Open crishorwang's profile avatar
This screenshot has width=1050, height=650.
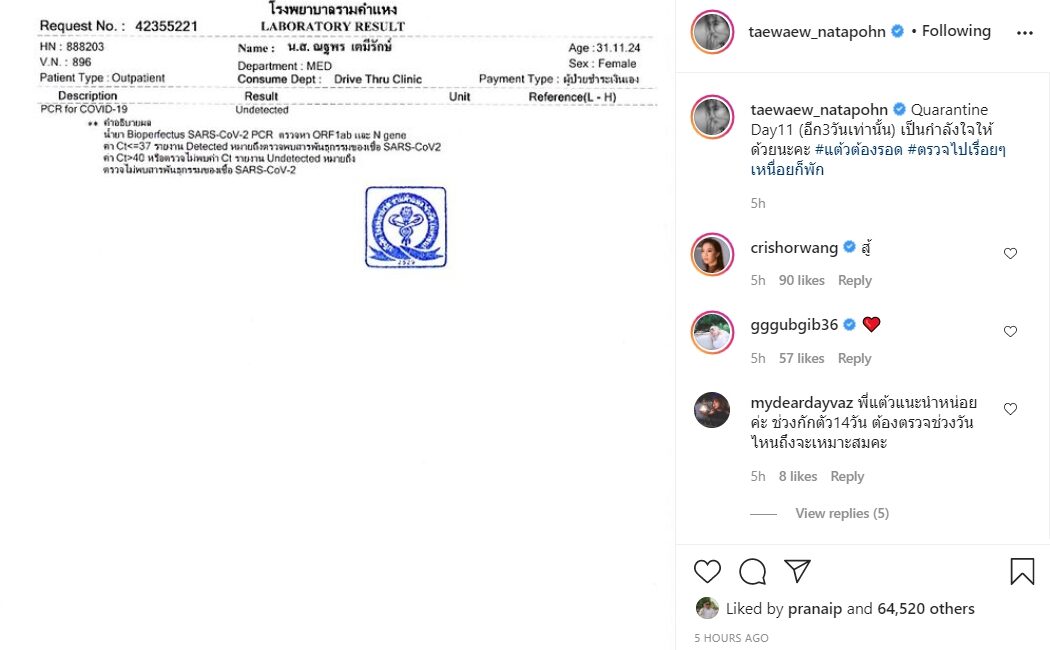click(x=712, y=254)
